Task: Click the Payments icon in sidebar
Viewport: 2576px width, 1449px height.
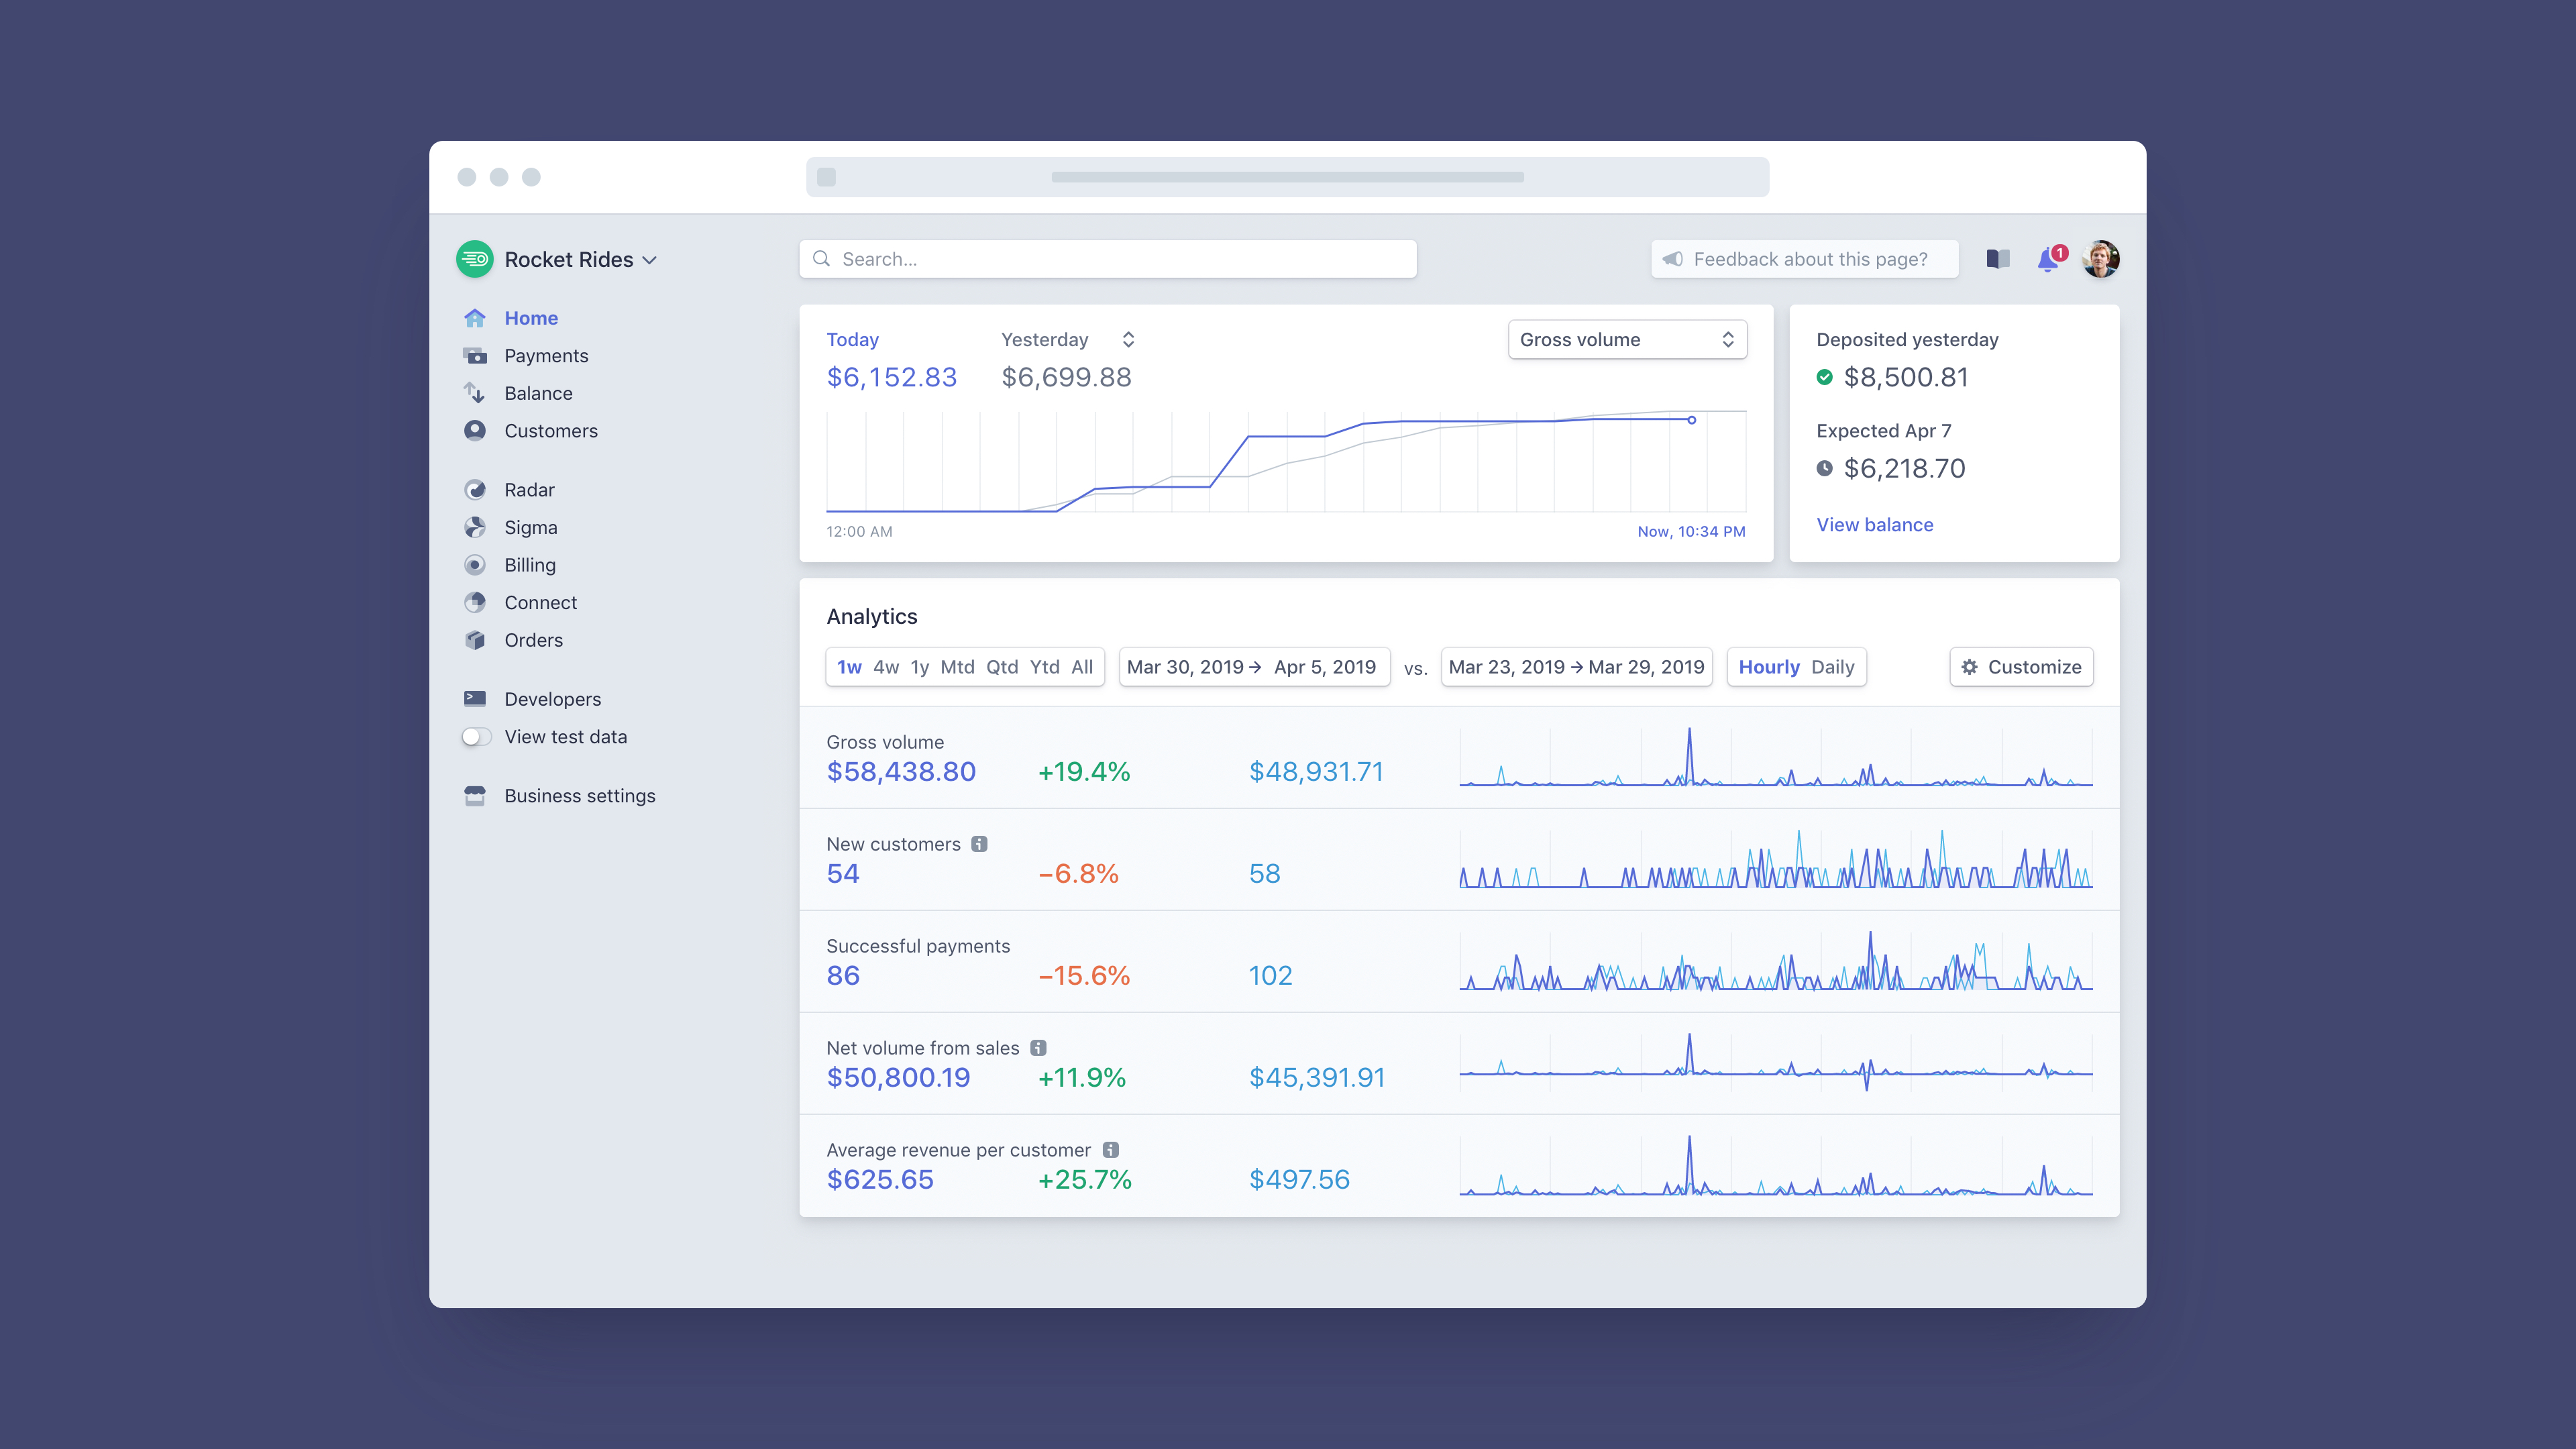Action: tap(474, 356)
